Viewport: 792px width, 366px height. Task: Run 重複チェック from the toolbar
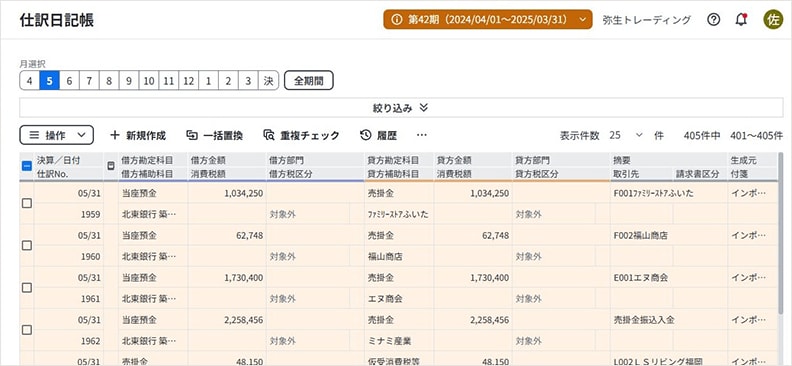pos(301,135)
